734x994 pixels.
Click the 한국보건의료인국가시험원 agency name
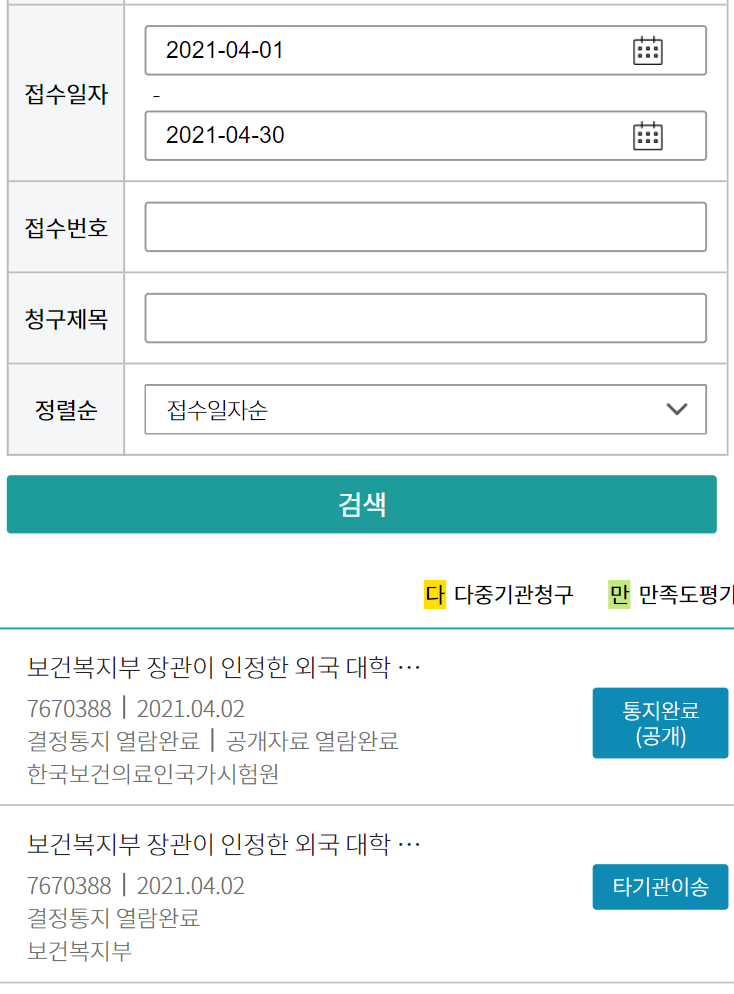pyautogui.click(x=153, y=774)
